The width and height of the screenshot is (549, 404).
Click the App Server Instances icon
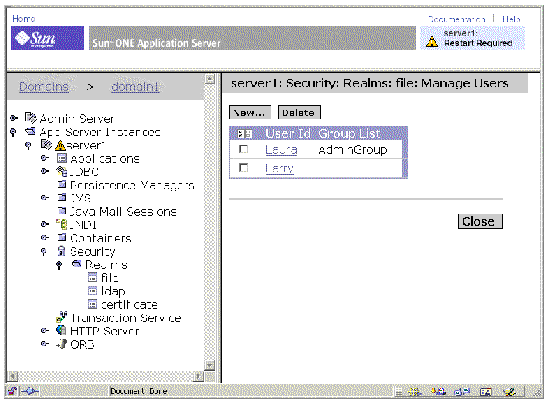click(x=30, y=131)
